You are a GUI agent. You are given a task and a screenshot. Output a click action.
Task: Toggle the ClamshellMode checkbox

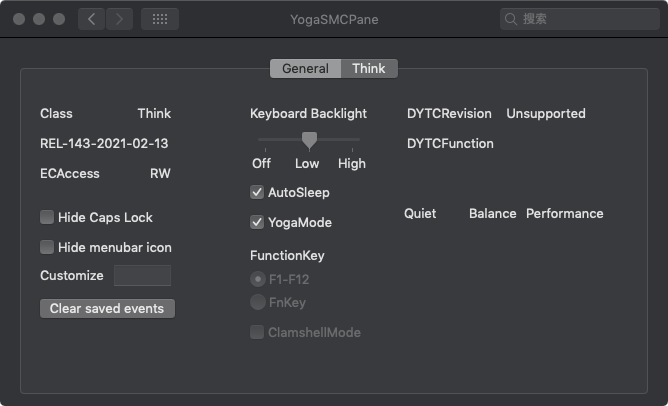point(257,332)
